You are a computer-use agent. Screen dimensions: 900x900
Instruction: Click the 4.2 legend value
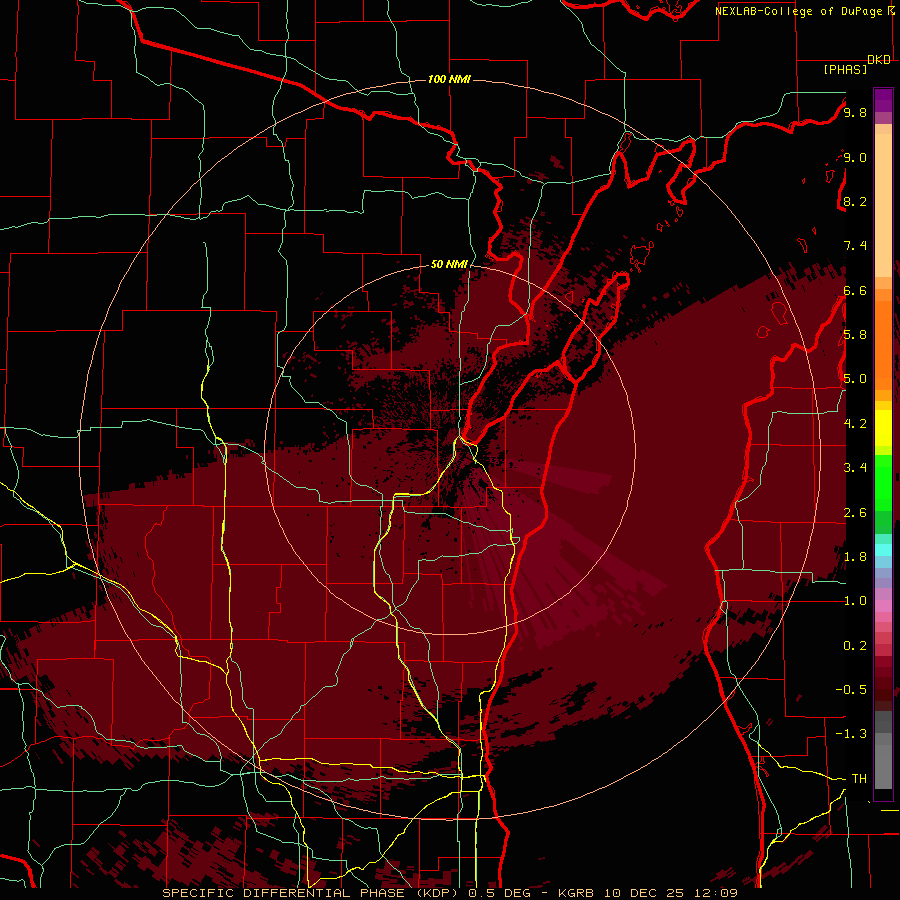point(855,424)
